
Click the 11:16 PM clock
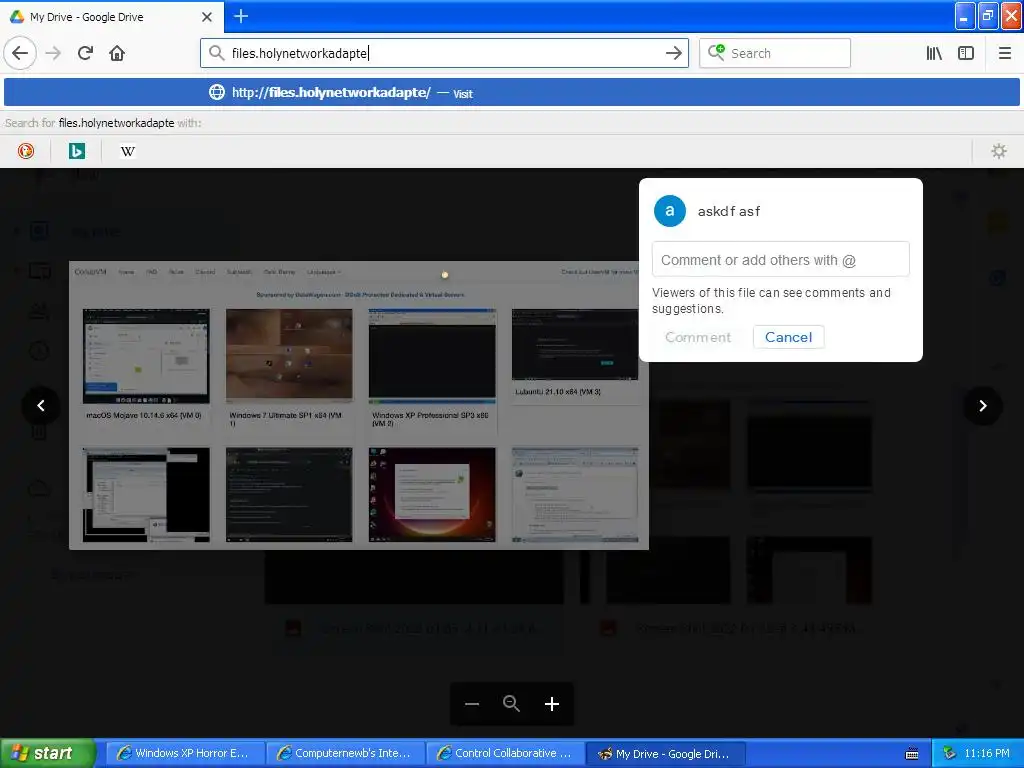987,753
